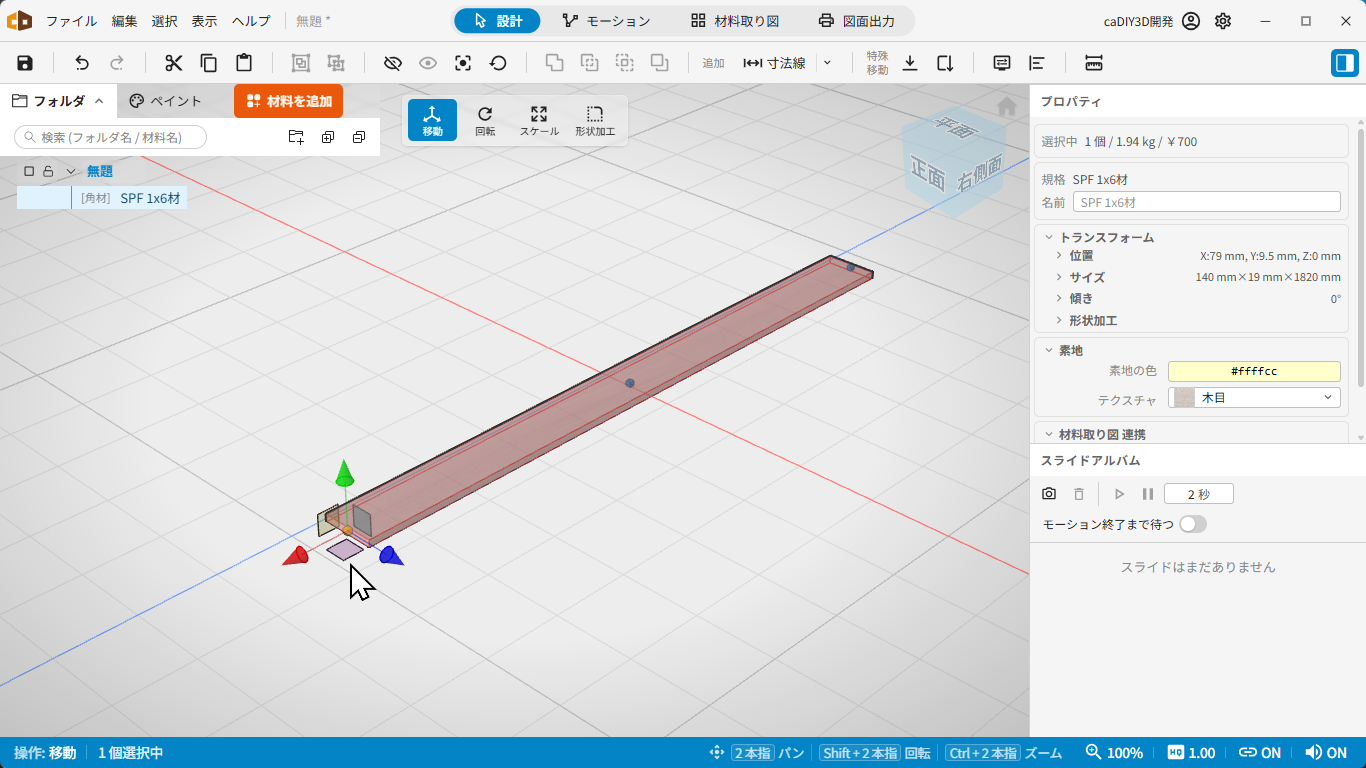Select the Scale (スケール) tool
Viewport: 1366px width, 768px height.
(539, 120)
